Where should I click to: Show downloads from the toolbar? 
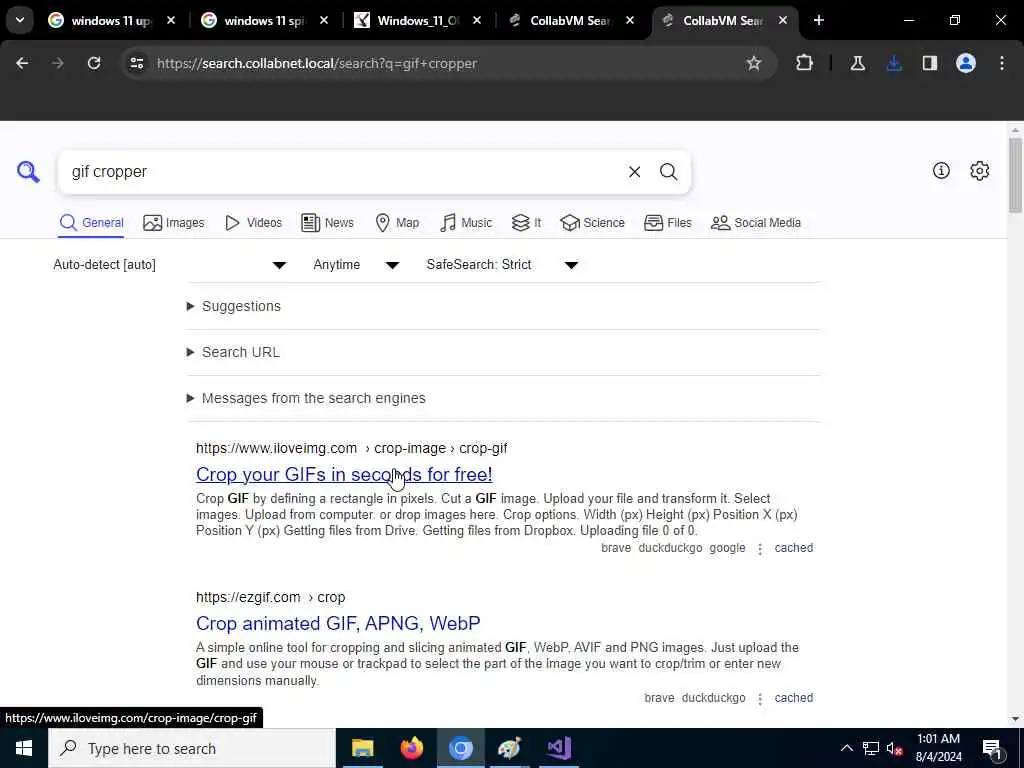(894, 63)
